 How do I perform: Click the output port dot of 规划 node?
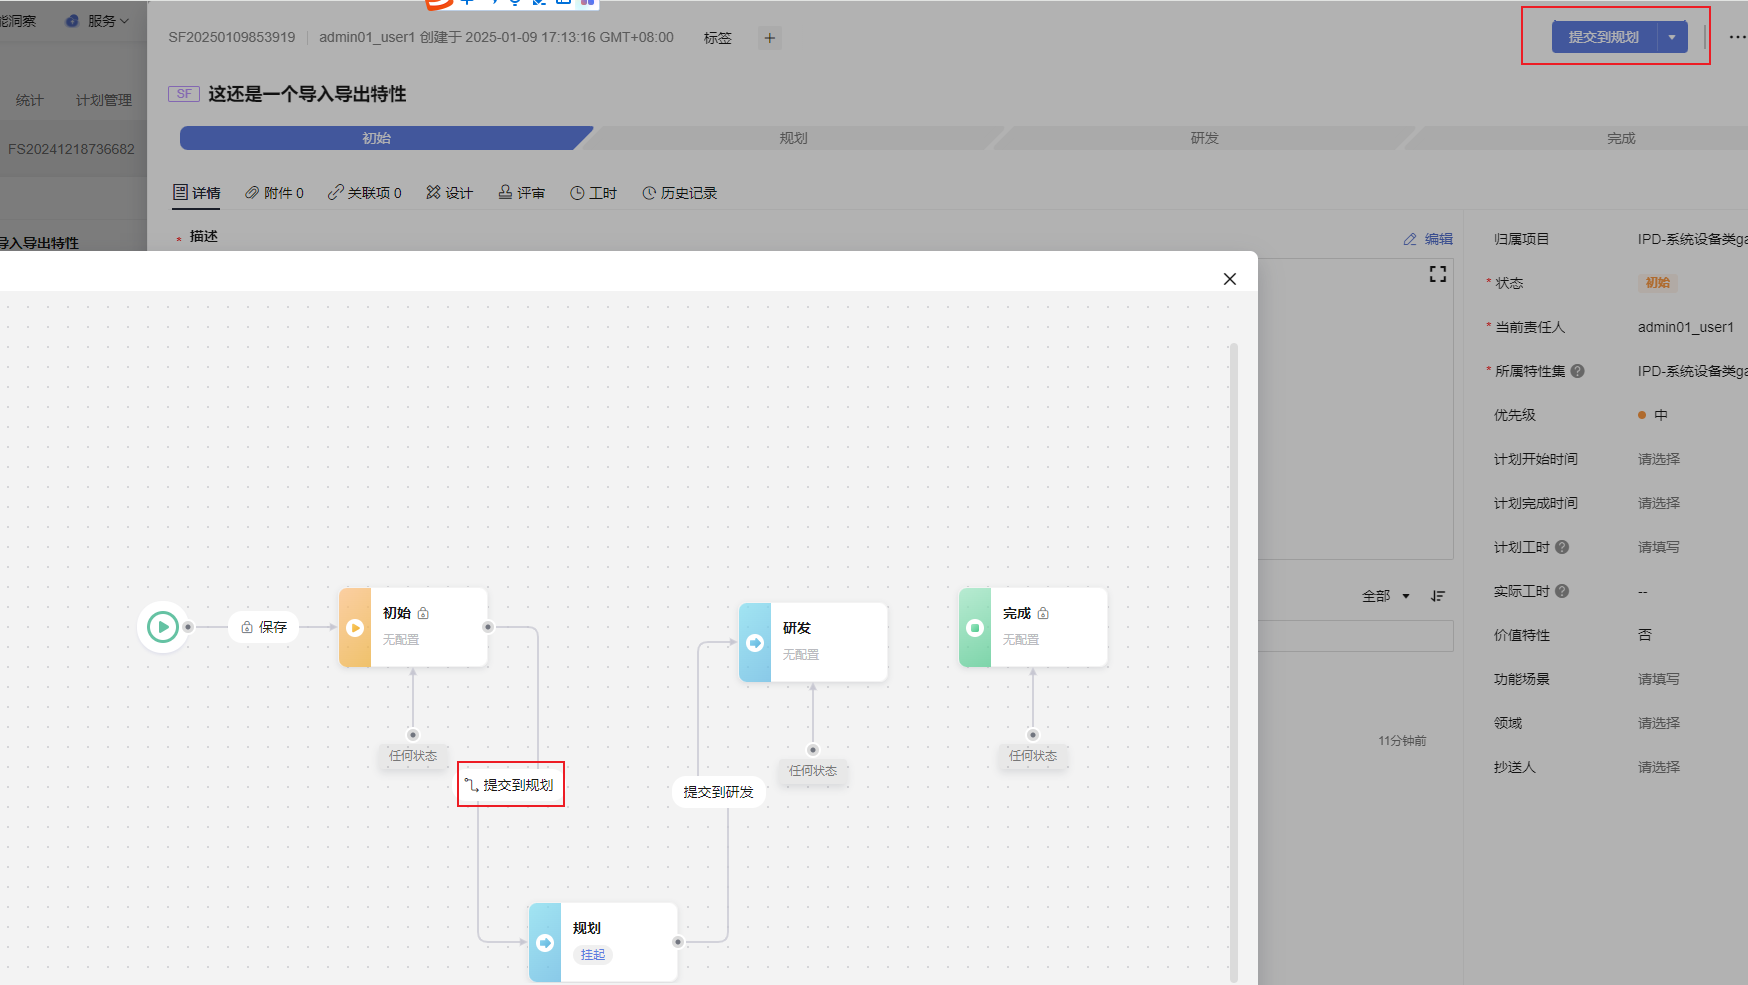point(678,942)
